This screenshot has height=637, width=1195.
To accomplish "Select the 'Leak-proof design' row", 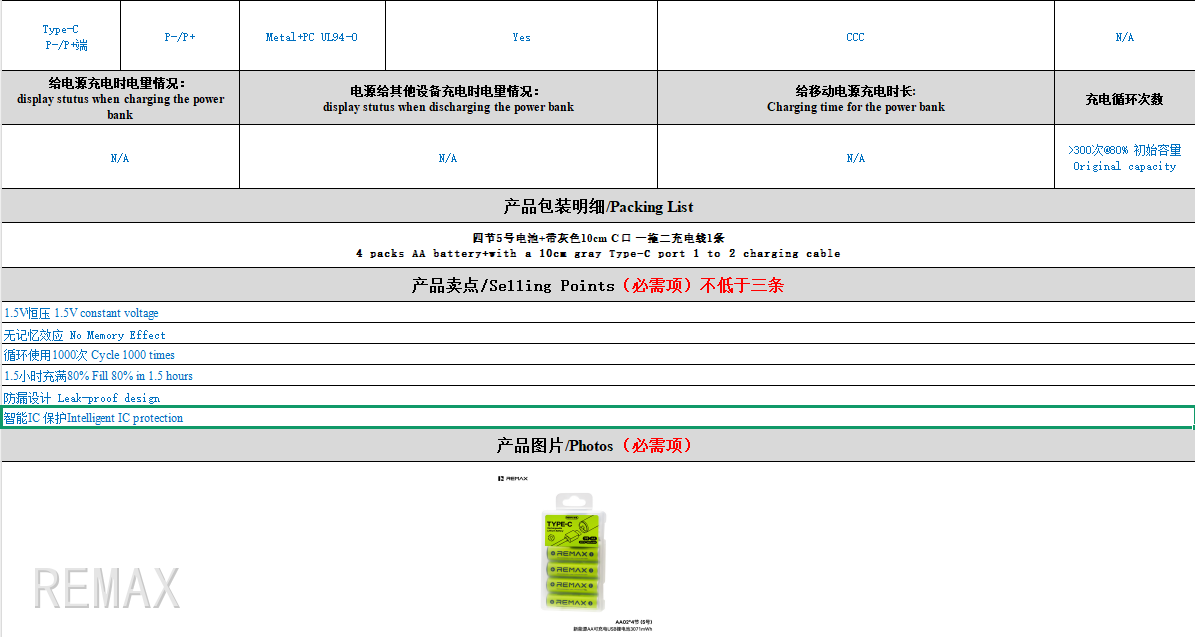I will [82, 398].
